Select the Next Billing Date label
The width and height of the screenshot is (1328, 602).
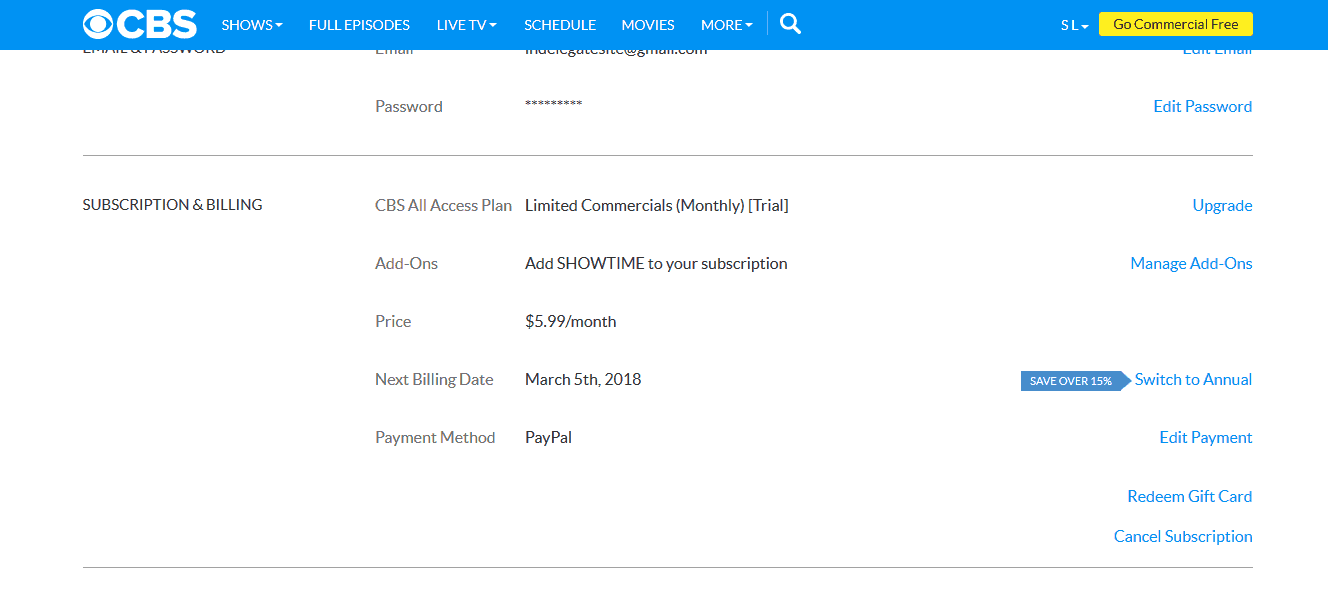tap(434, 379)
